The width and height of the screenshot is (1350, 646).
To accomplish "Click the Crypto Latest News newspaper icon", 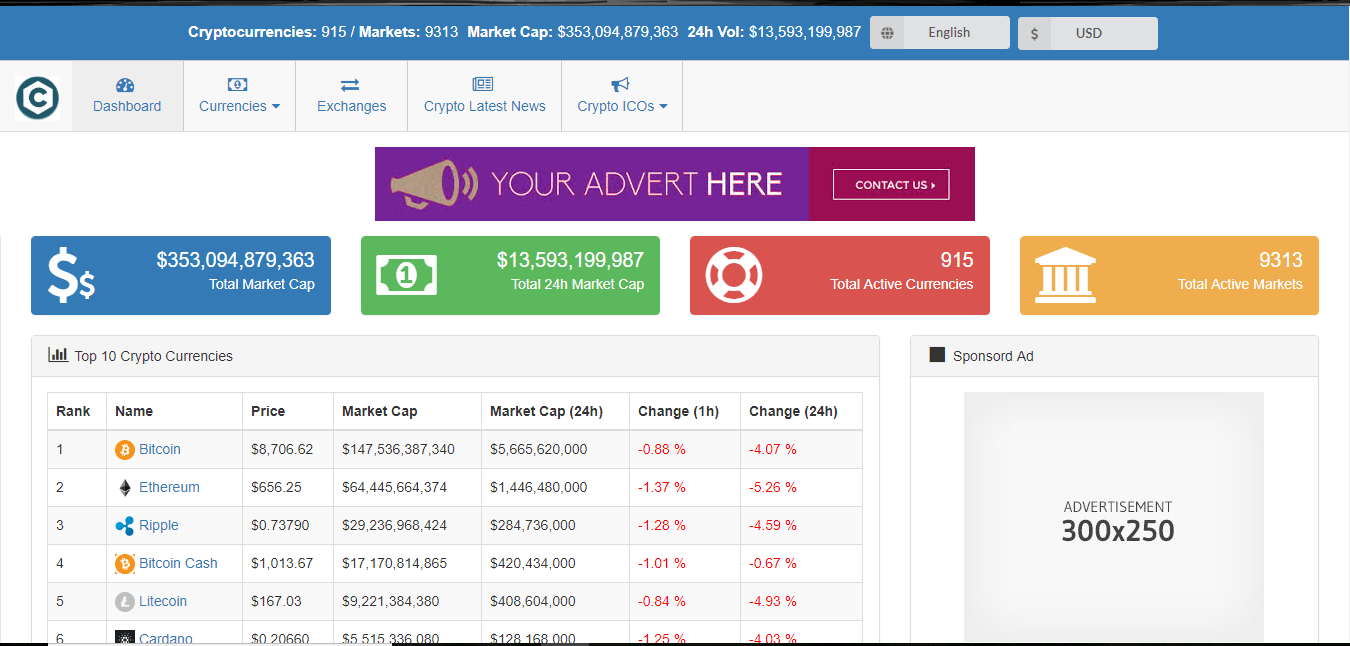I will pos(483,84).
